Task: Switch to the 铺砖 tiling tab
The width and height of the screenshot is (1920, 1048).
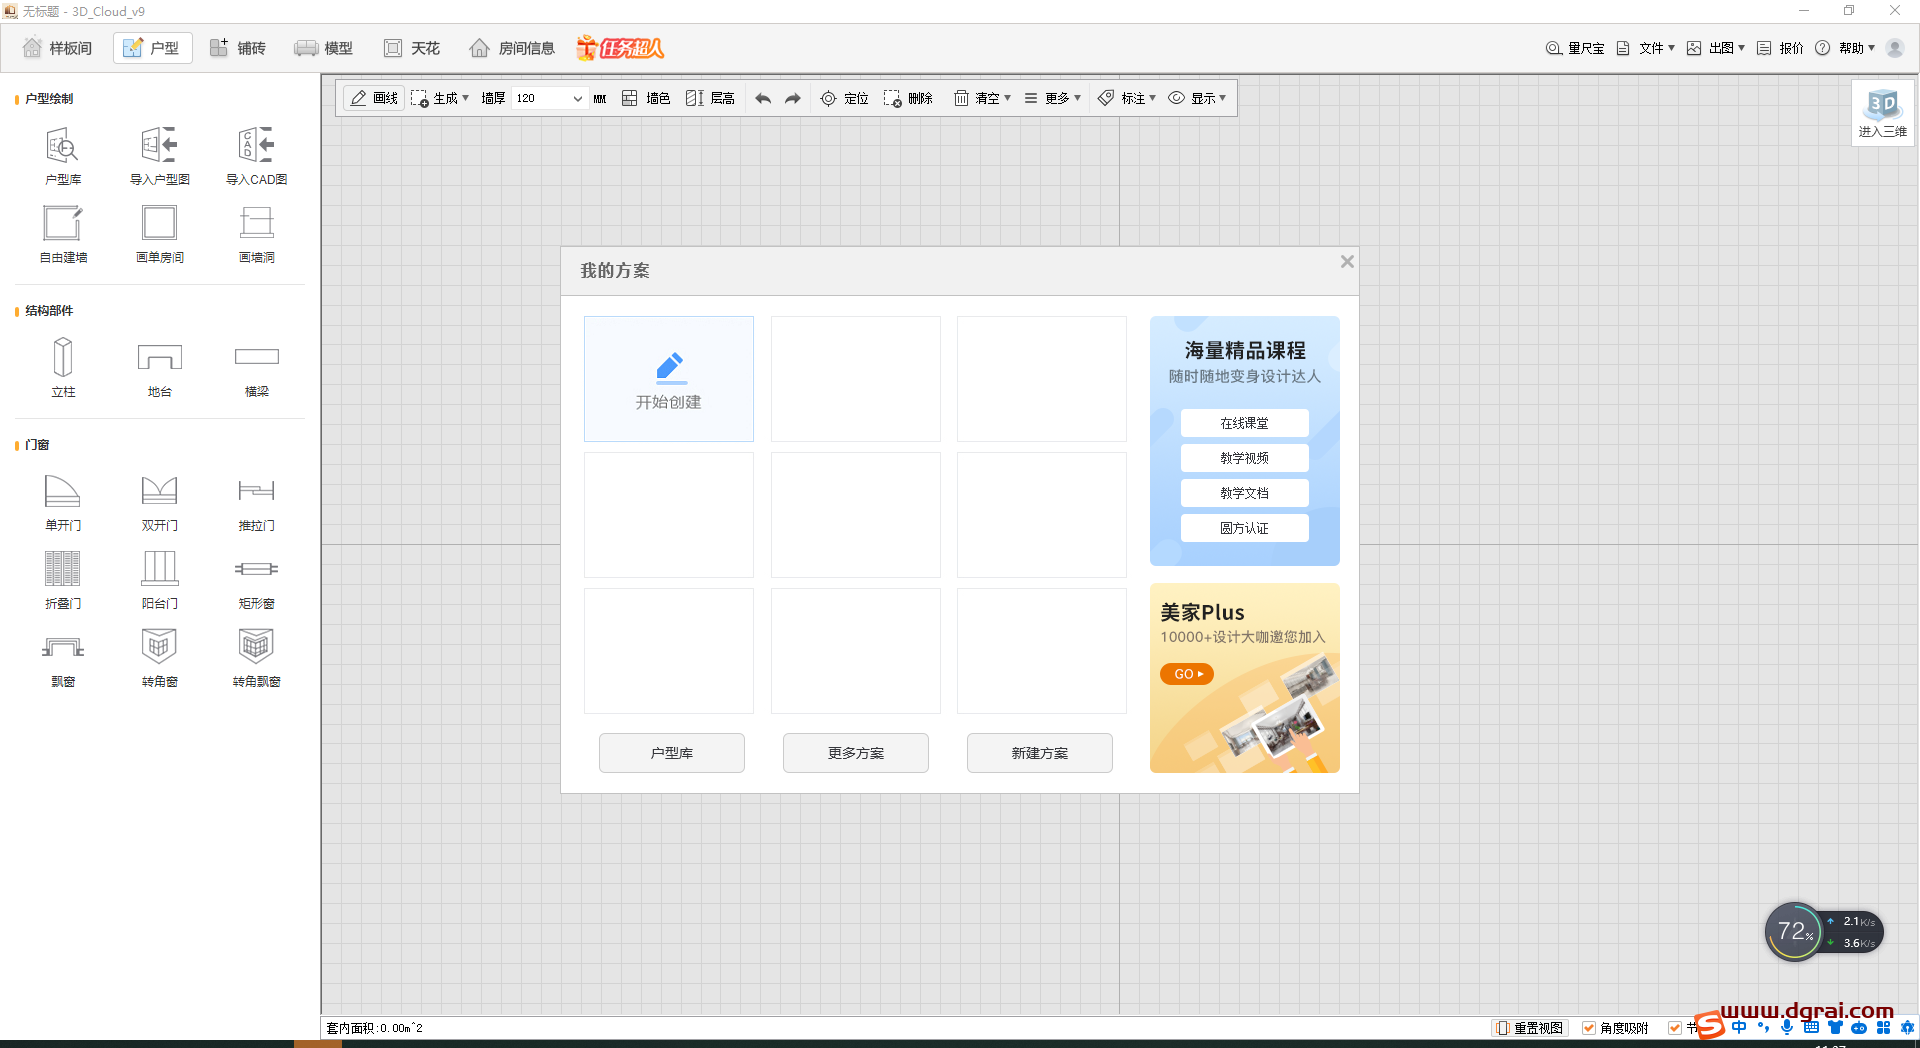Action: click(x=238, y=48)
